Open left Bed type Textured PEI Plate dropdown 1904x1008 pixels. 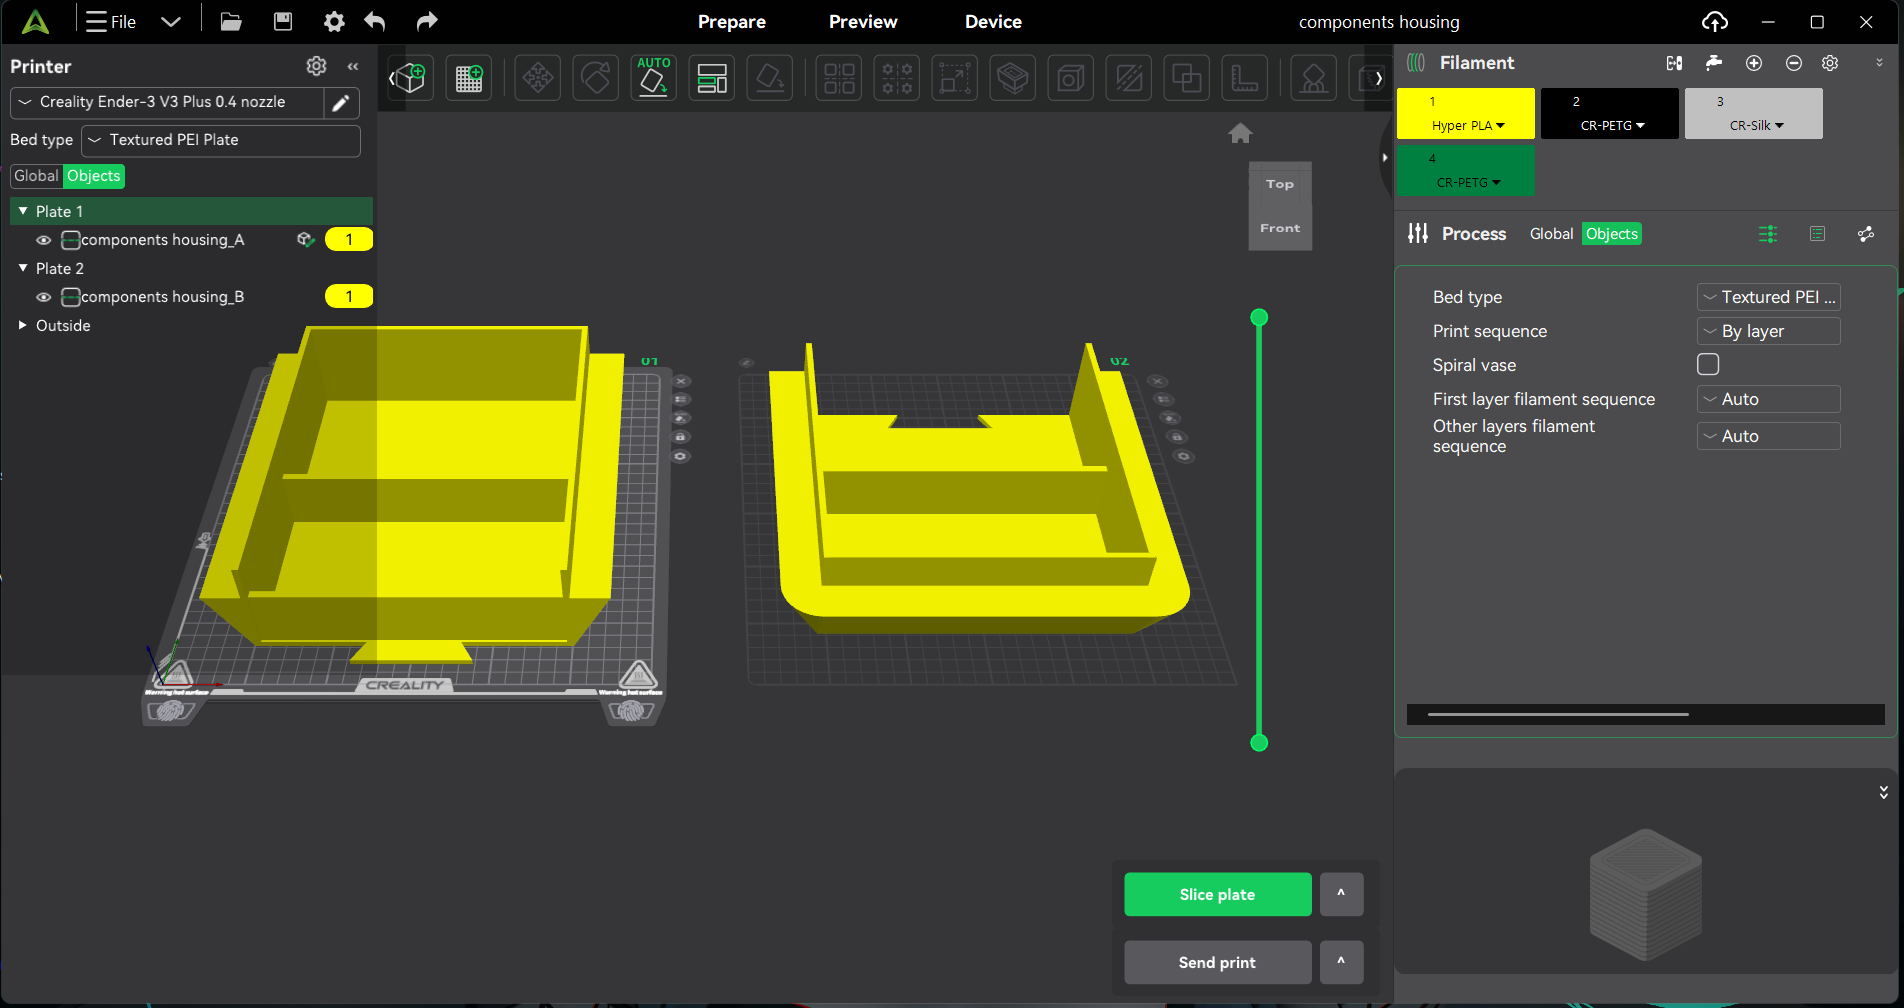(x=221, y=140)
